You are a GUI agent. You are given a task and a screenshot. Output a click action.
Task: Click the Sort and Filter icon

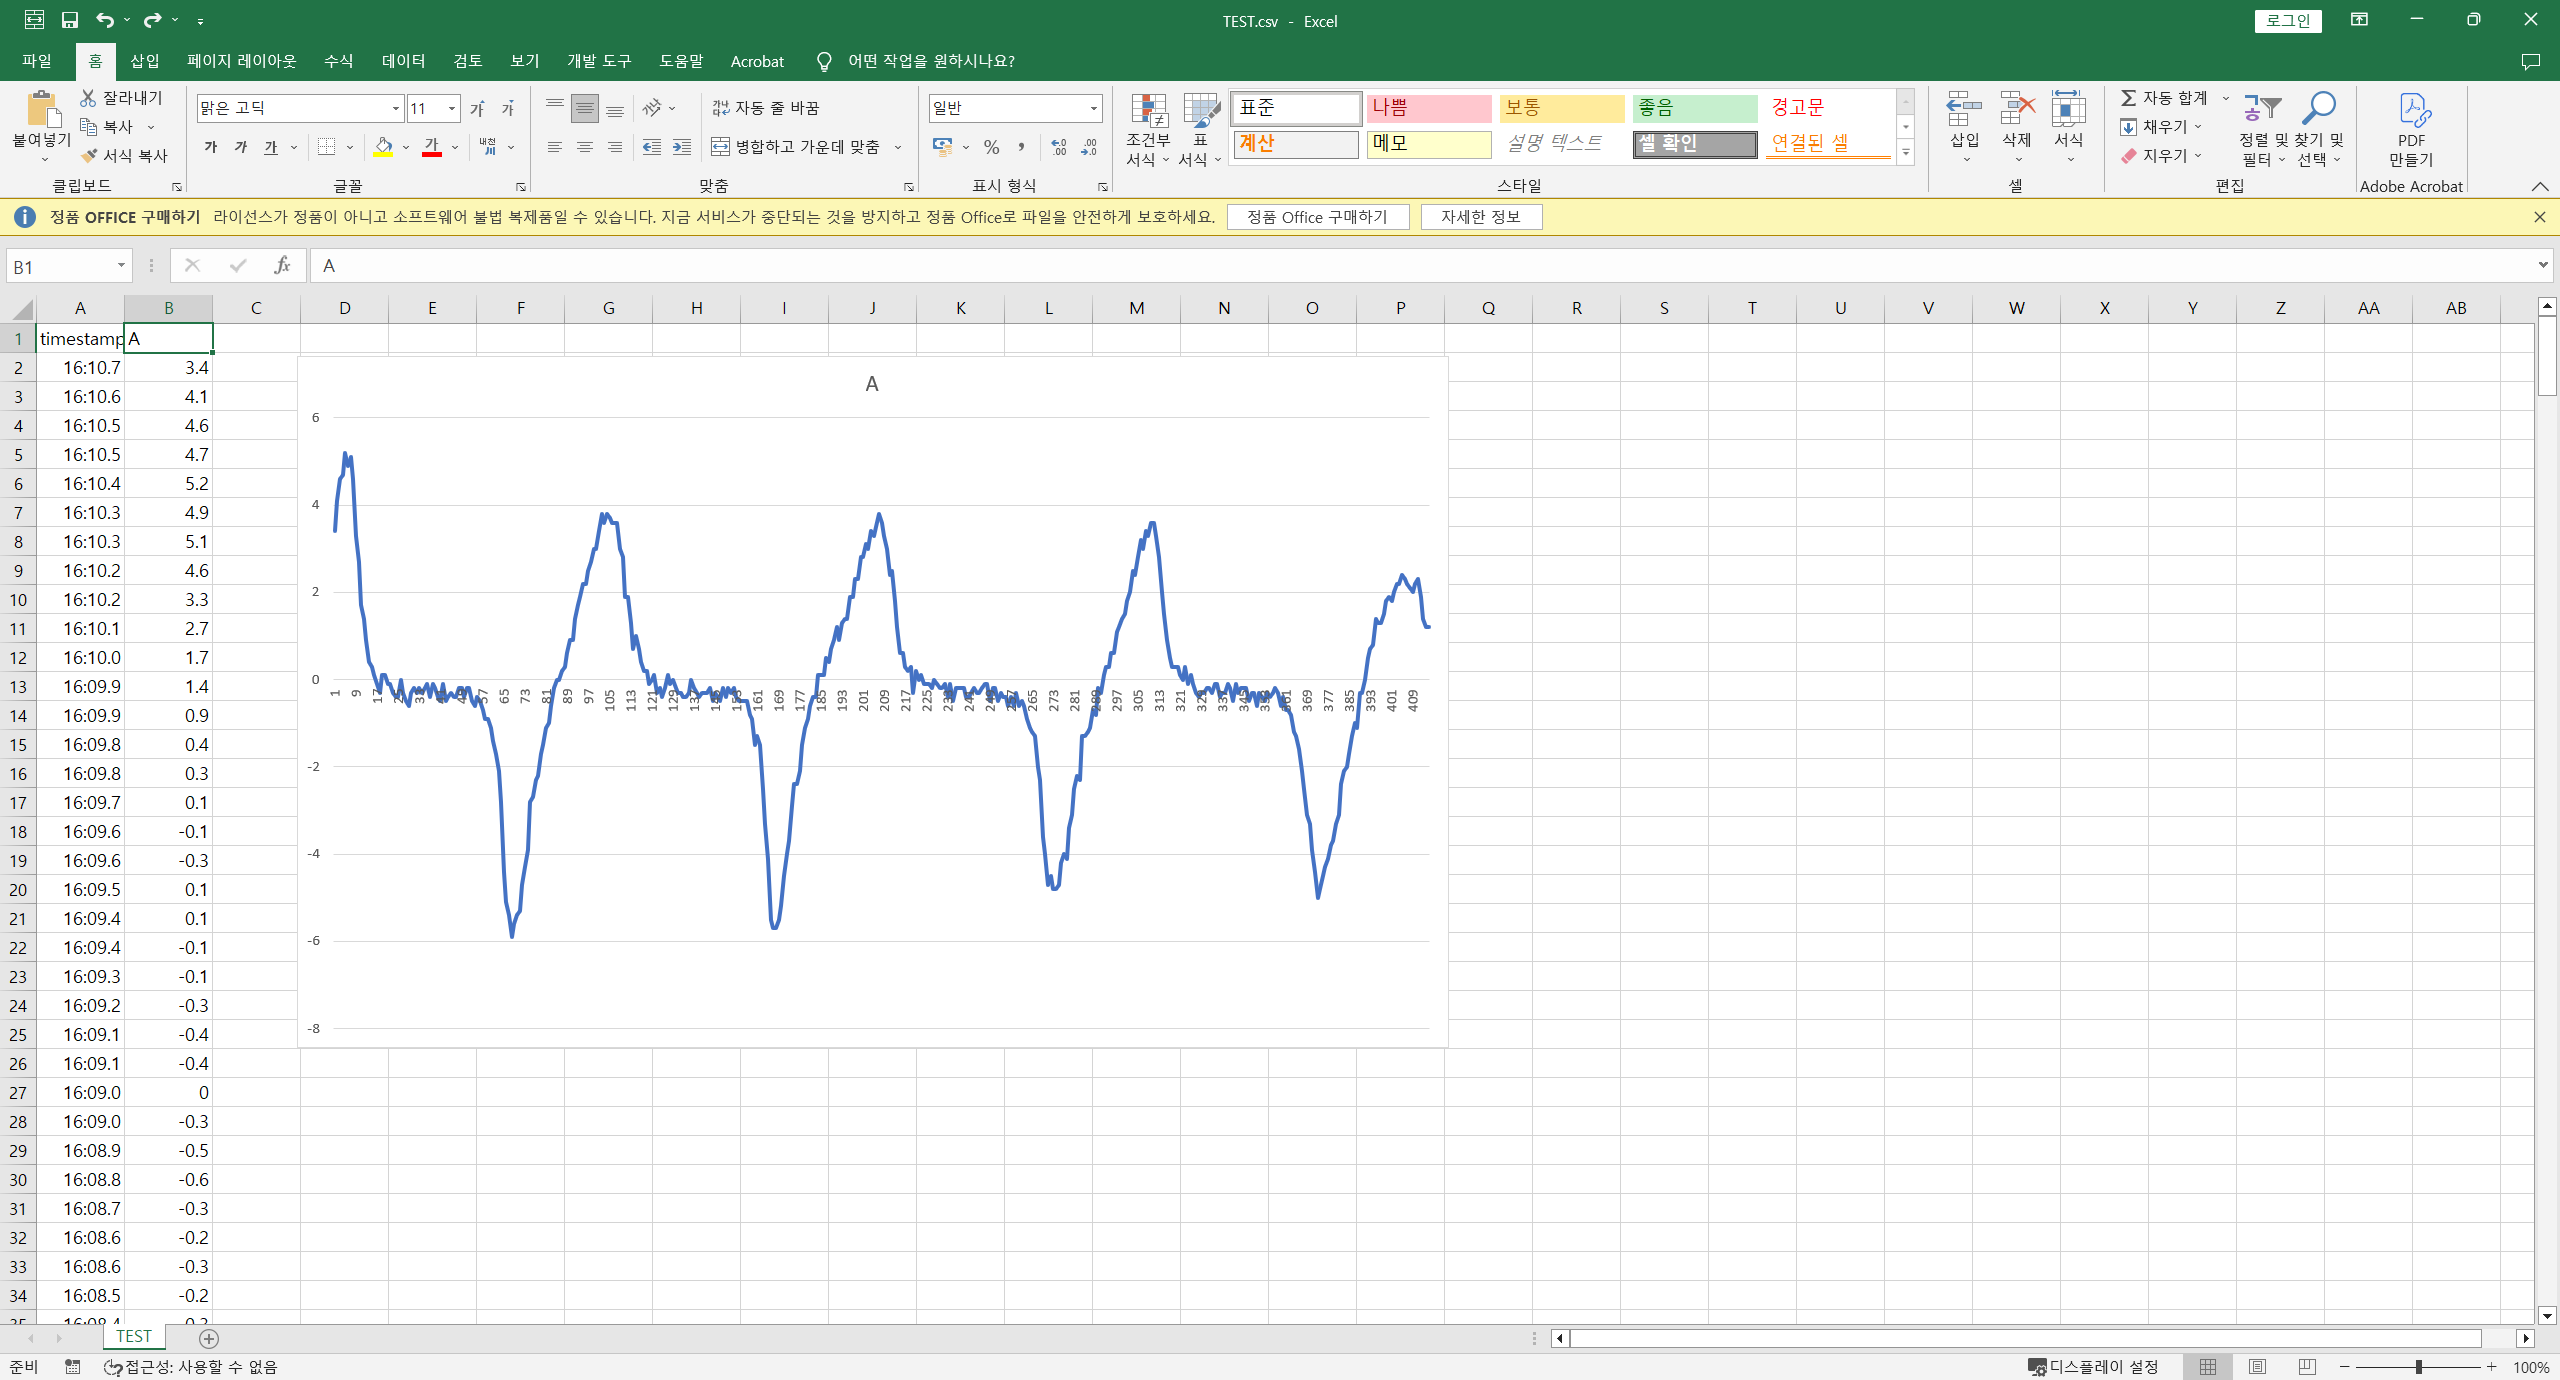click(2261, 109)
